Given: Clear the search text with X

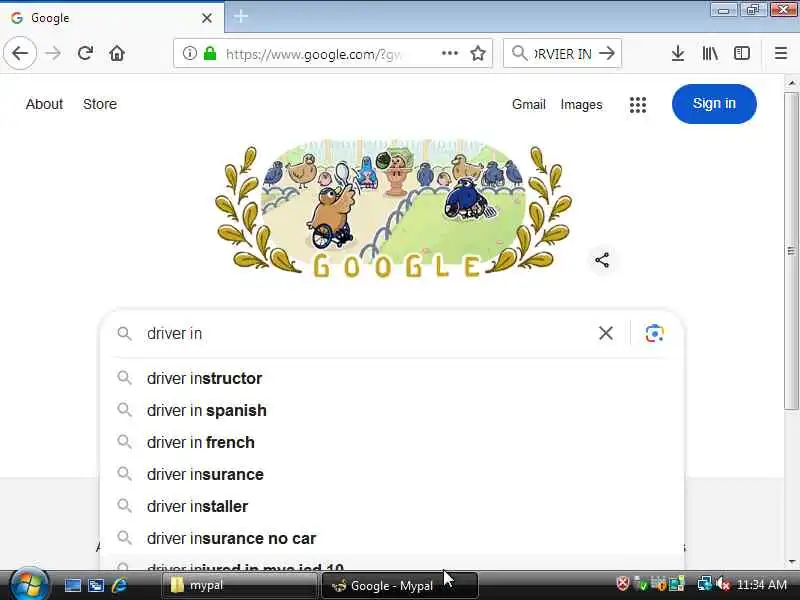Looking at the screenshot, I should click(606, 333).
